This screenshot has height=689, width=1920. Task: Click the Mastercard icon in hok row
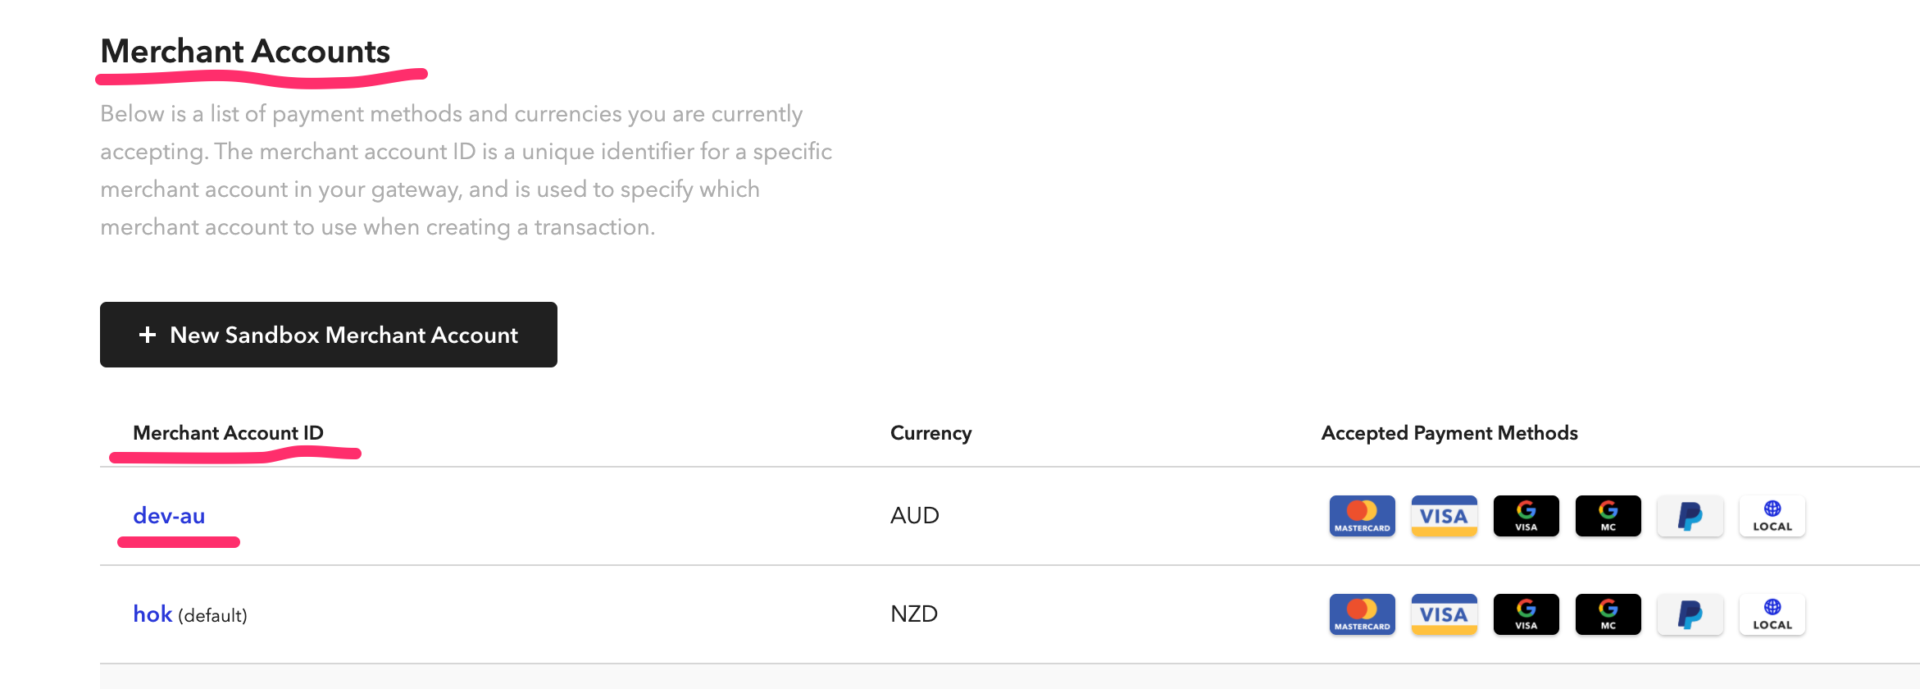1362,614
